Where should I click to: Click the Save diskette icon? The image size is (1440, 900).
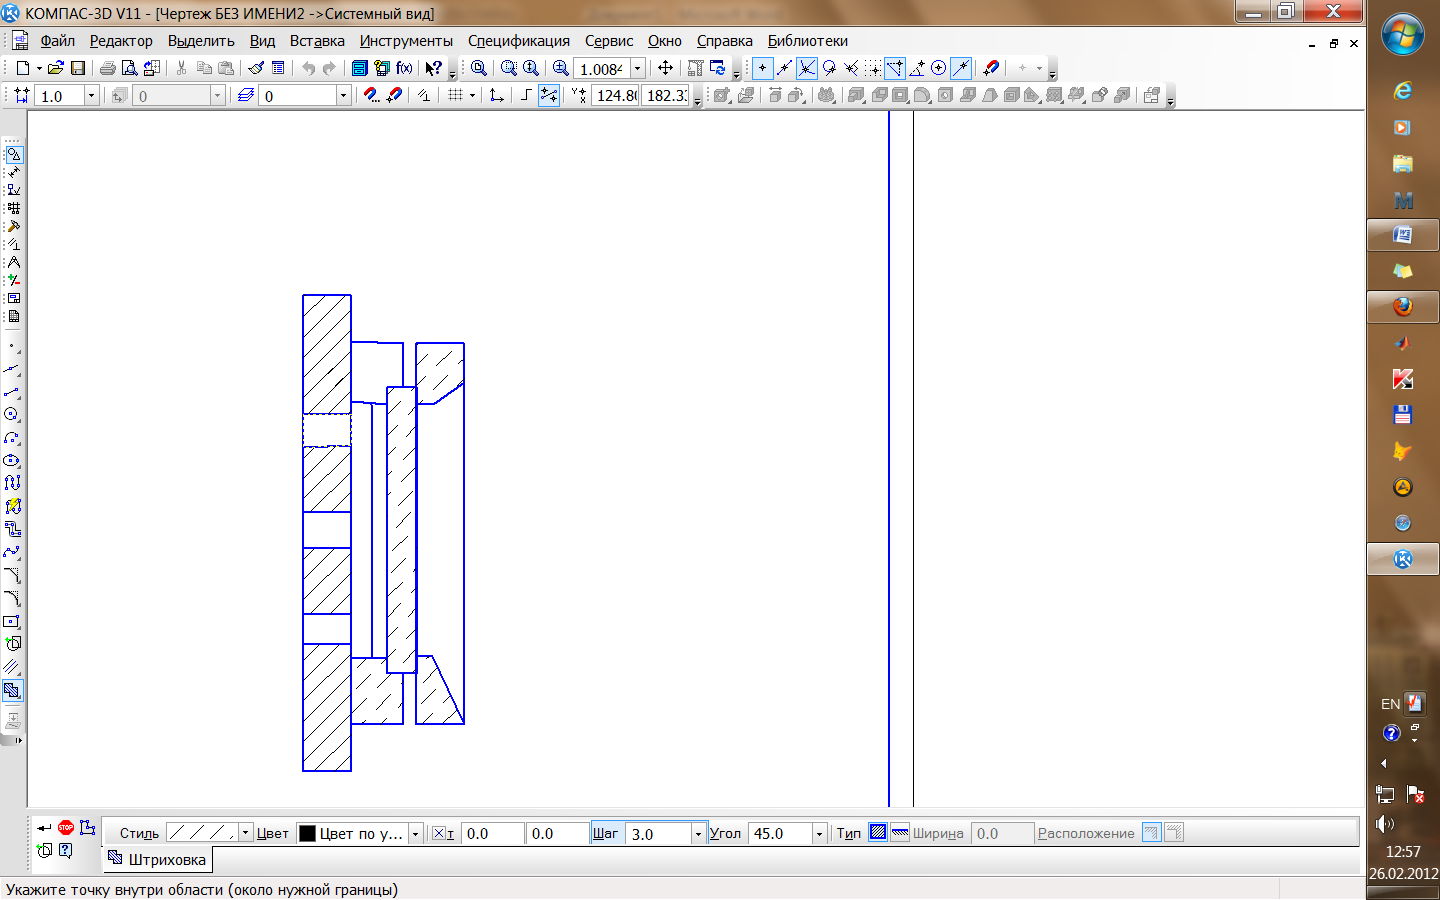point(78,68)
